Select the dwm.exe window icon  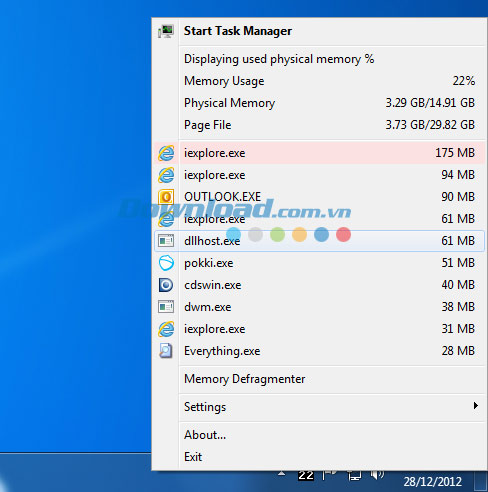tap(166, 307)
